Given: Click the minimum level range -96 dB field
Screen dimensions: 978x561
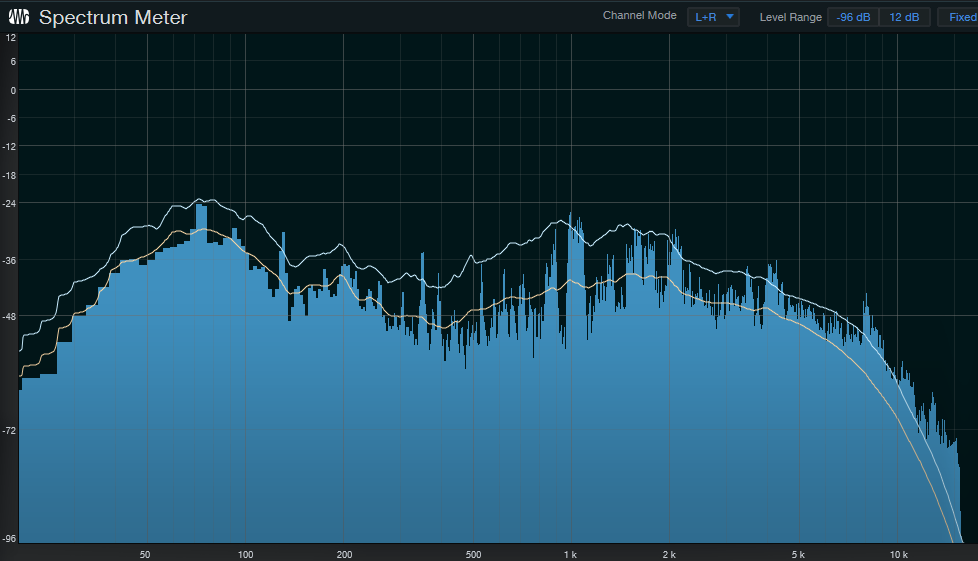Looking at the screenshot, I should point(853,17).
